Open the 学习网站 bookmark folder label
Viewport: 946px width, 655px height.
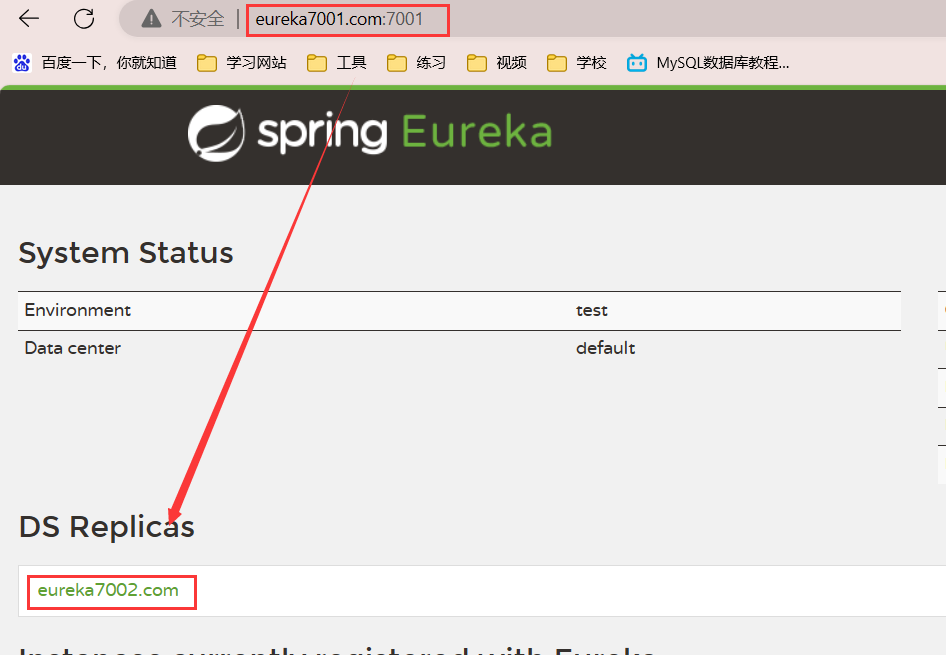tap(256, 63)
